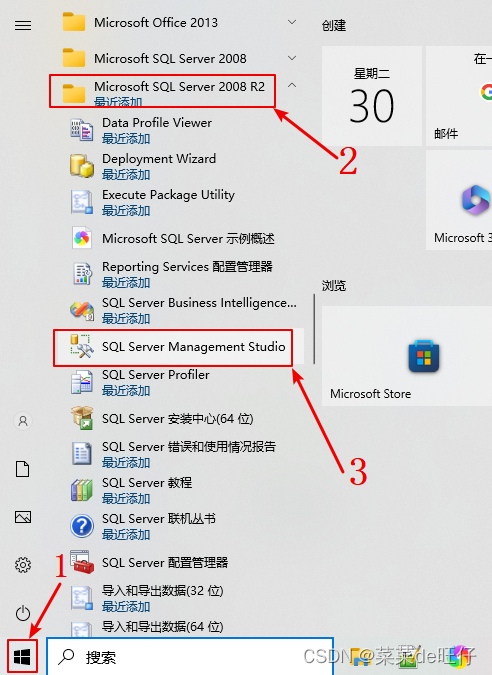Screen dimensions: 492x675
Task: Open Reporting Services 配置管理器
Action: pos(179,274)
